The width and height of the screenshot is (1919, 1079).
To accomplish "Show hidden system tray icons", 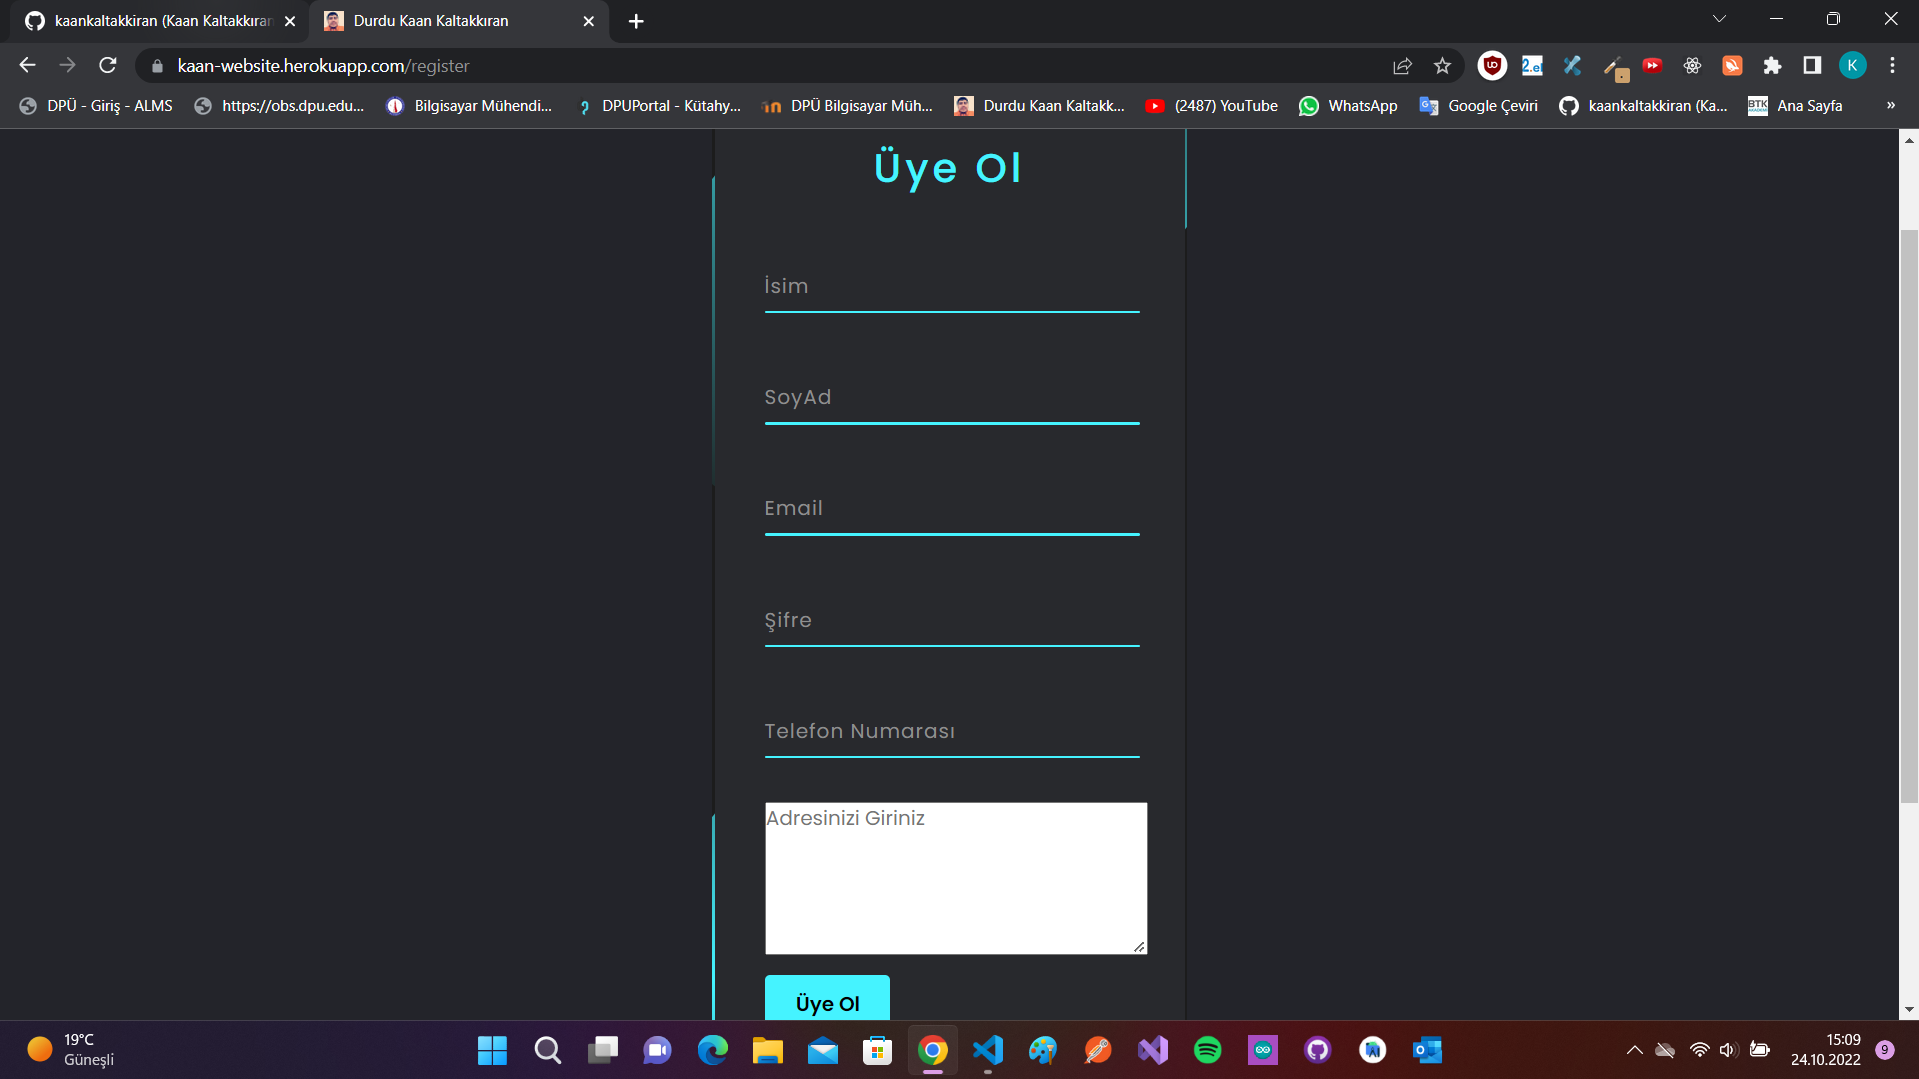I will click(1635, 1050).
